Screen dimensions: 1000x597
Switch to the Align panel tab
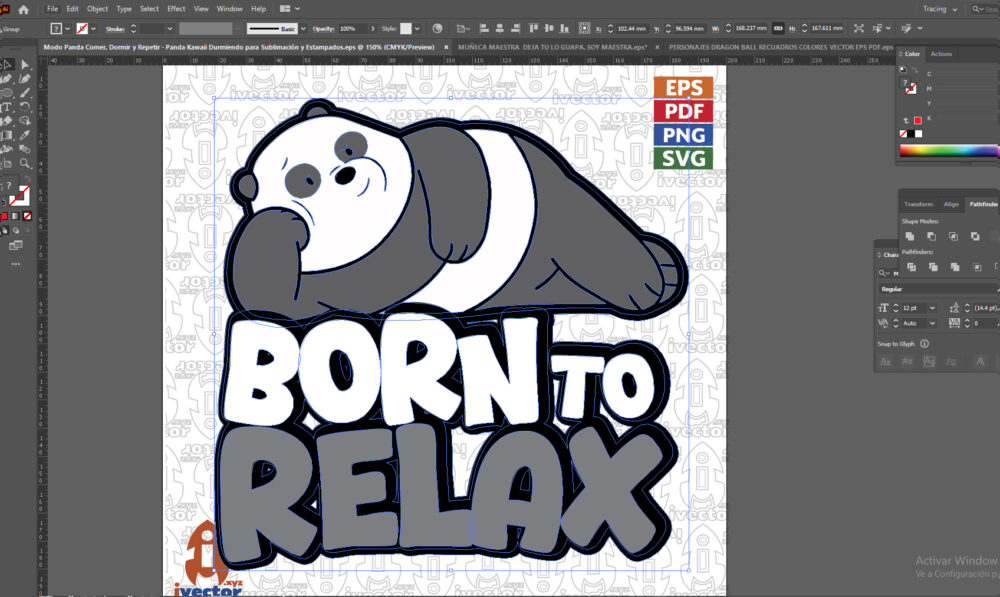point(952,204)
